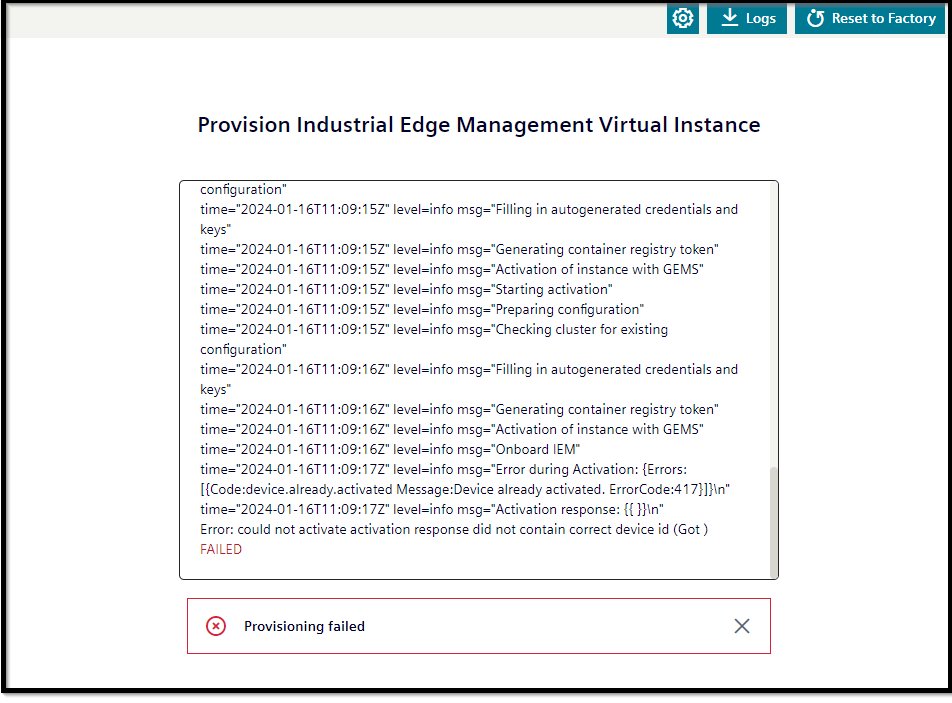Click the Provision Industrial Edge Management heading
952x703 pixels.
[x=479, y=125]
